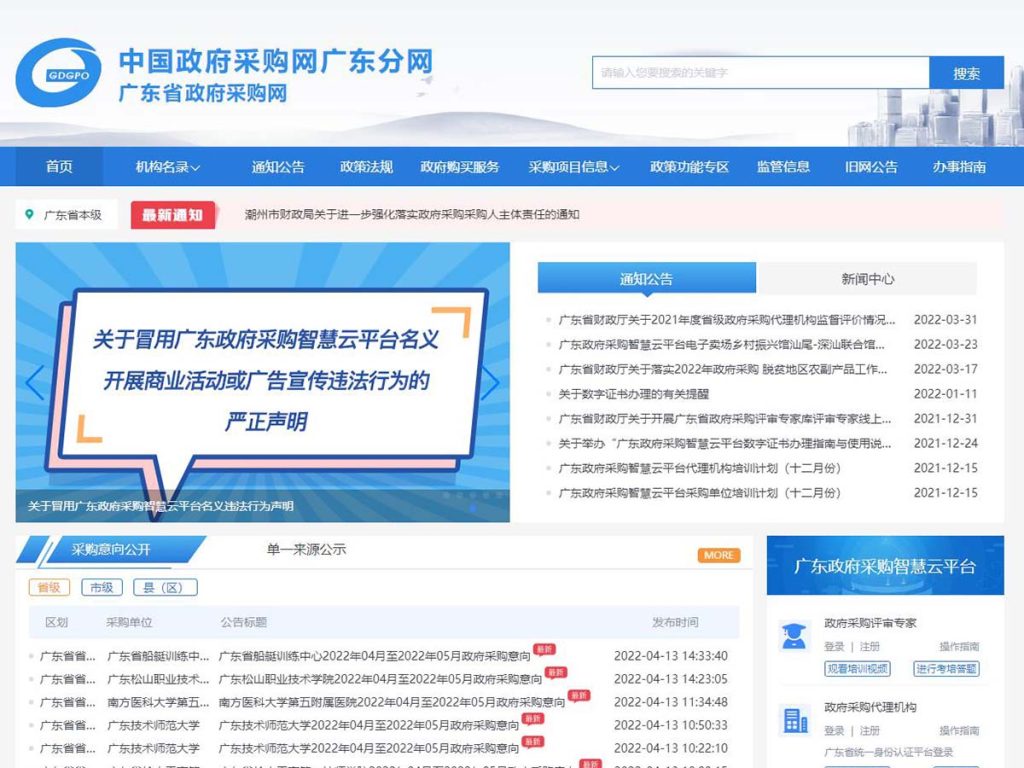Open the 乡村振兴馆汕尾 notice dated 2022-03-23

[x=722, y=345]
